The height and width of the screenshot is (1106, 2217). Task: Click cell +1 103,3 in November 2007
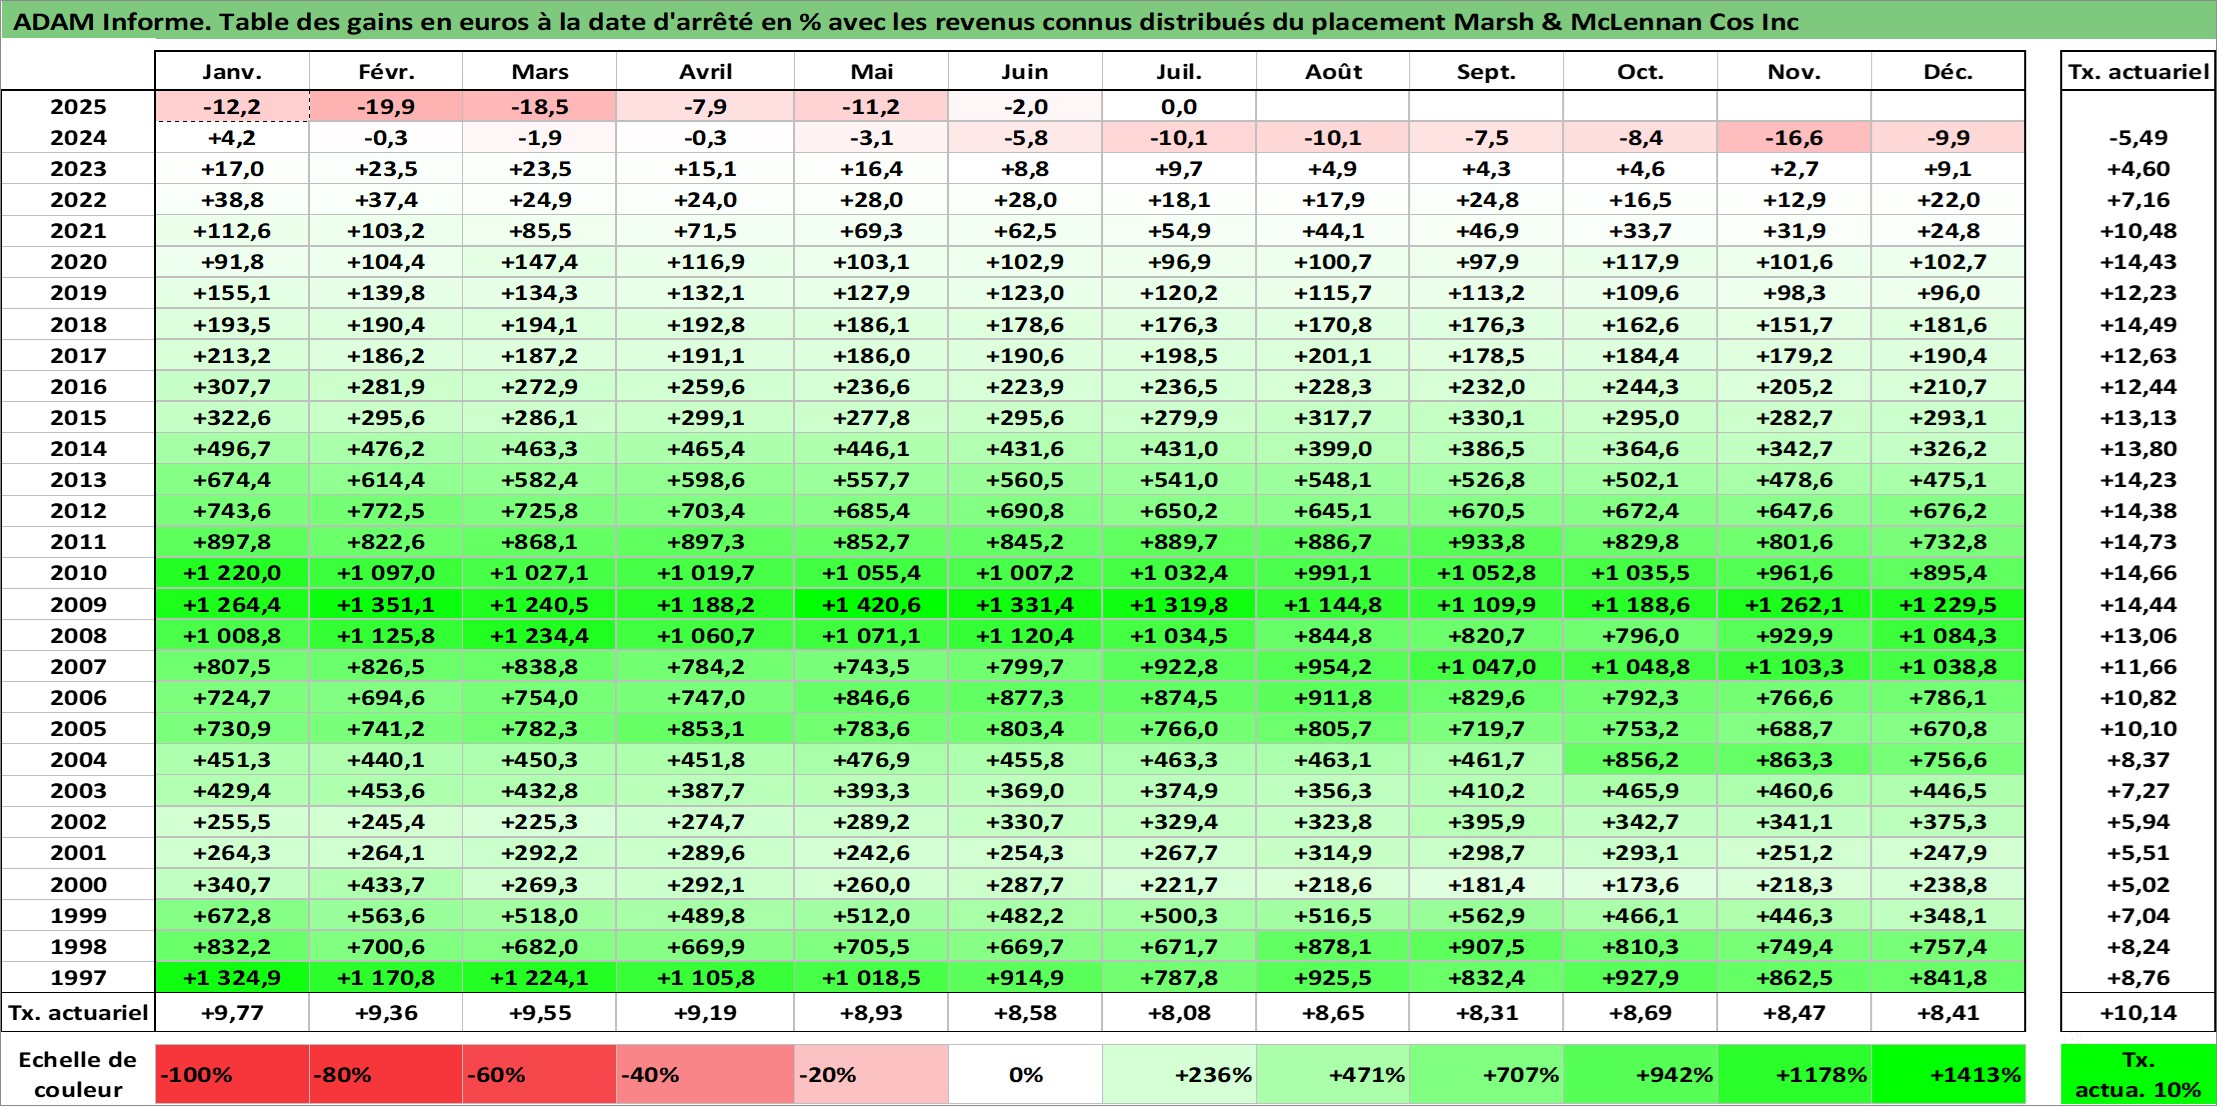coord(1794,666)
